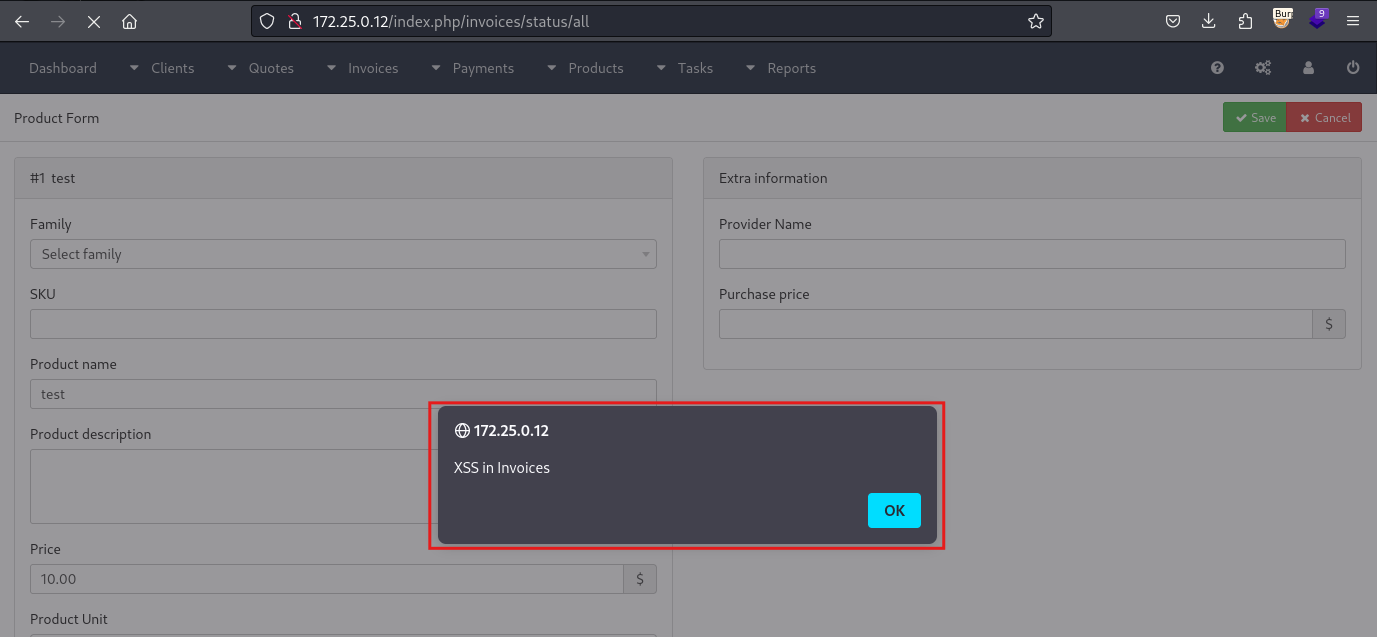Viewport: 1377px width, 637px height.
Task: Log out via the power icon
Action: coord(1353,67)
